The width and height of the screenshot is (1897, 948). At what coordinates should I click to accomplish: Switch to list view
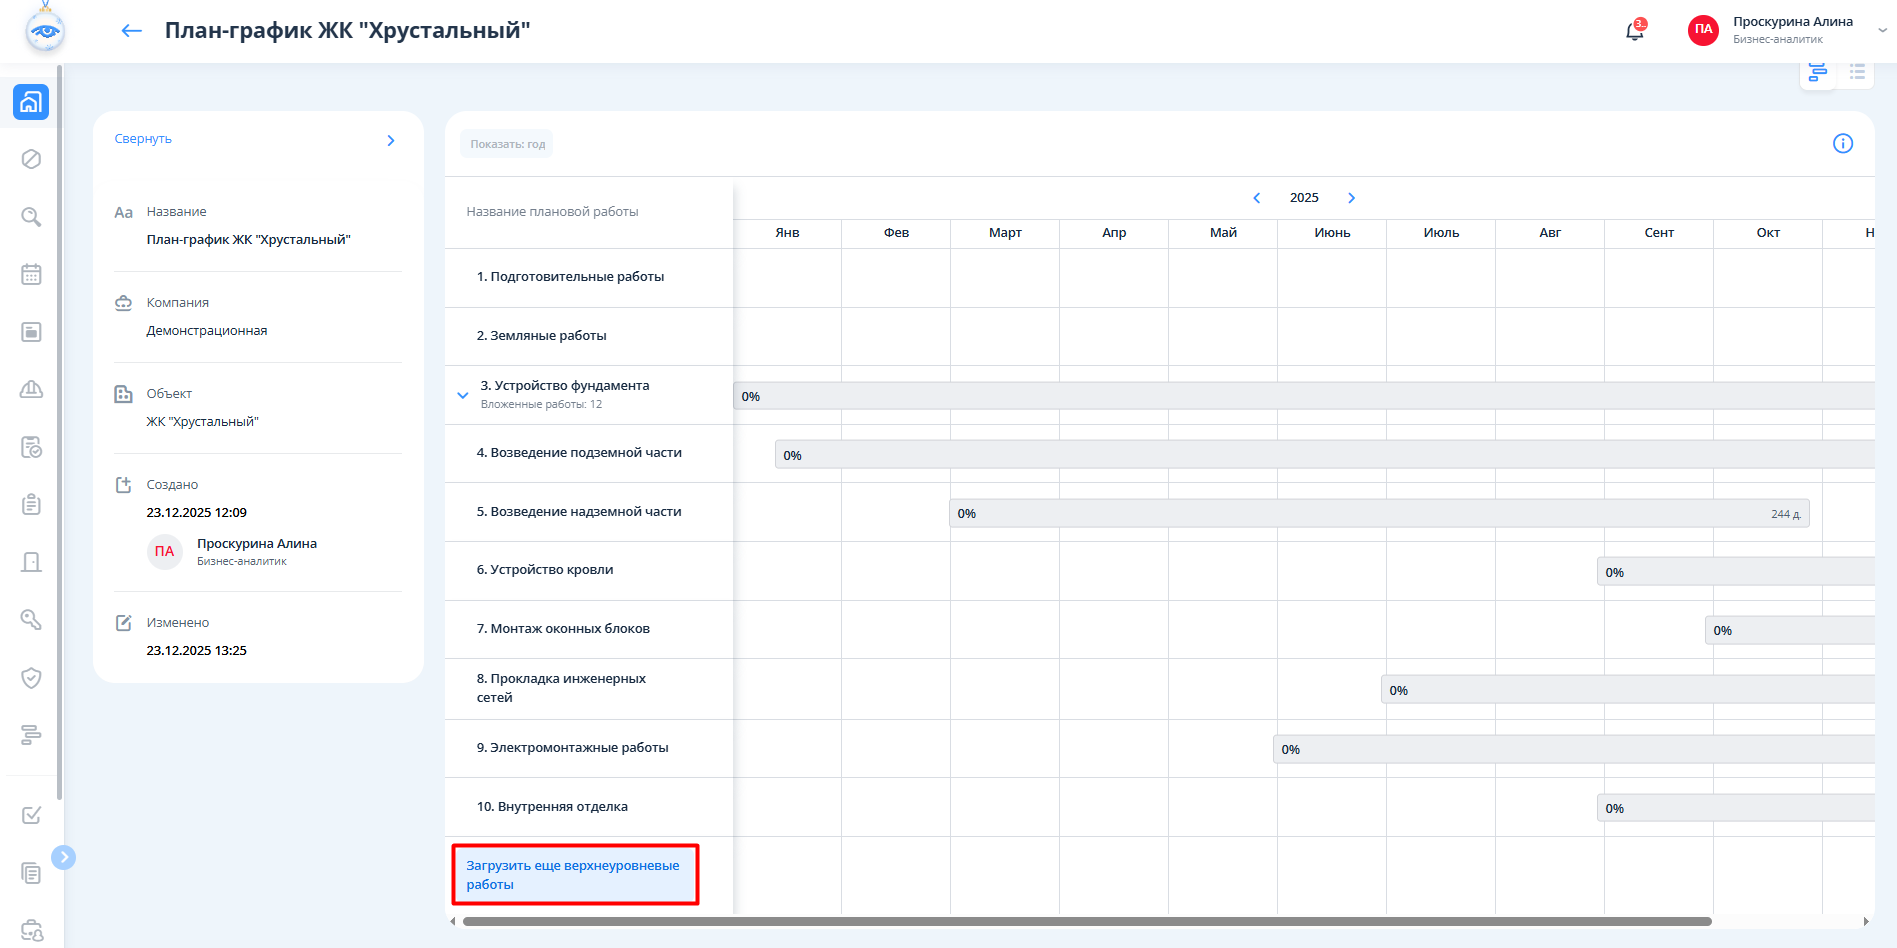pyautogui.click(x=1857, y=72)
